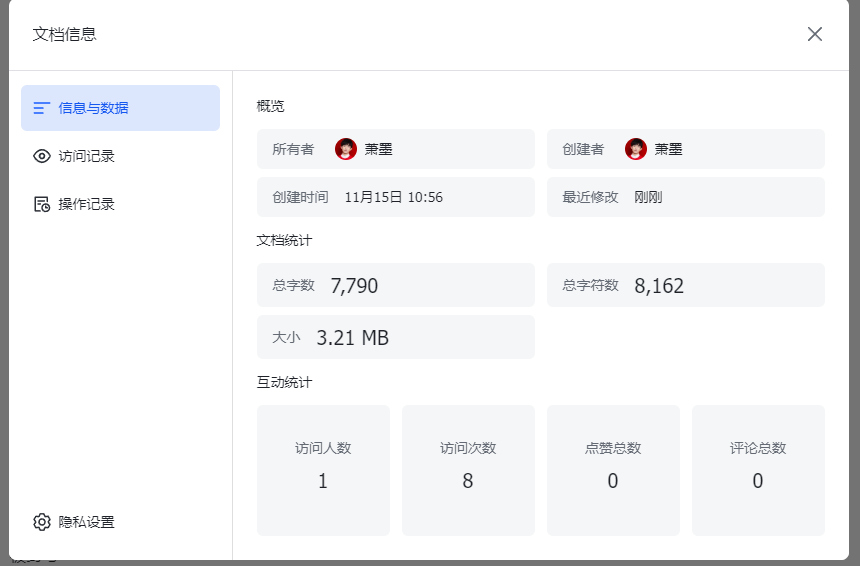860x566 pixels.
Task: Click the creator avatar next to 创建者
Action: click(636, 149)
